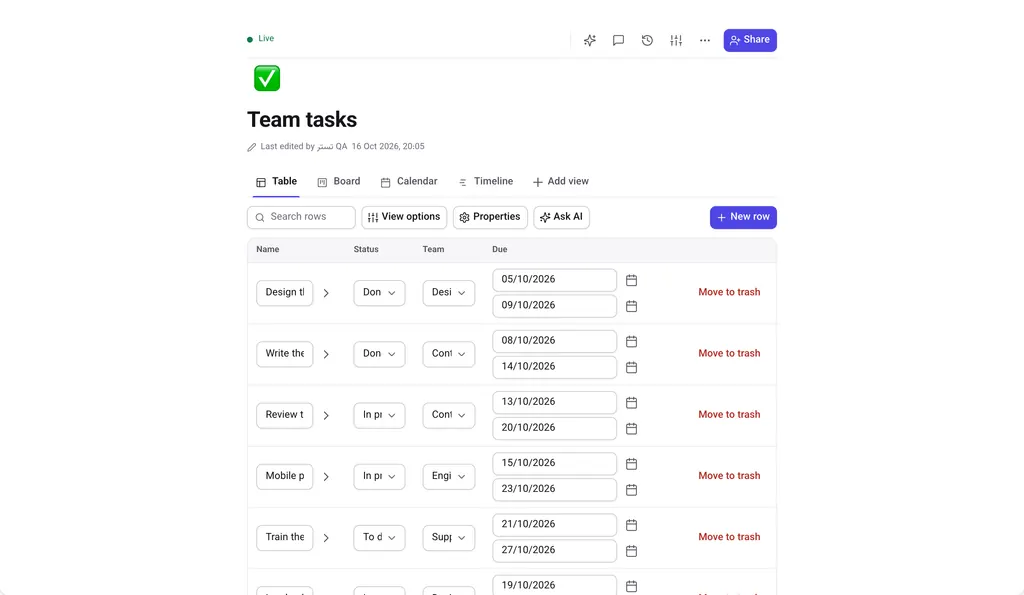This screenshot has height=595, width=1024.
Task: Open the comments speech bubble icon
Action: (x=618, y=40)
